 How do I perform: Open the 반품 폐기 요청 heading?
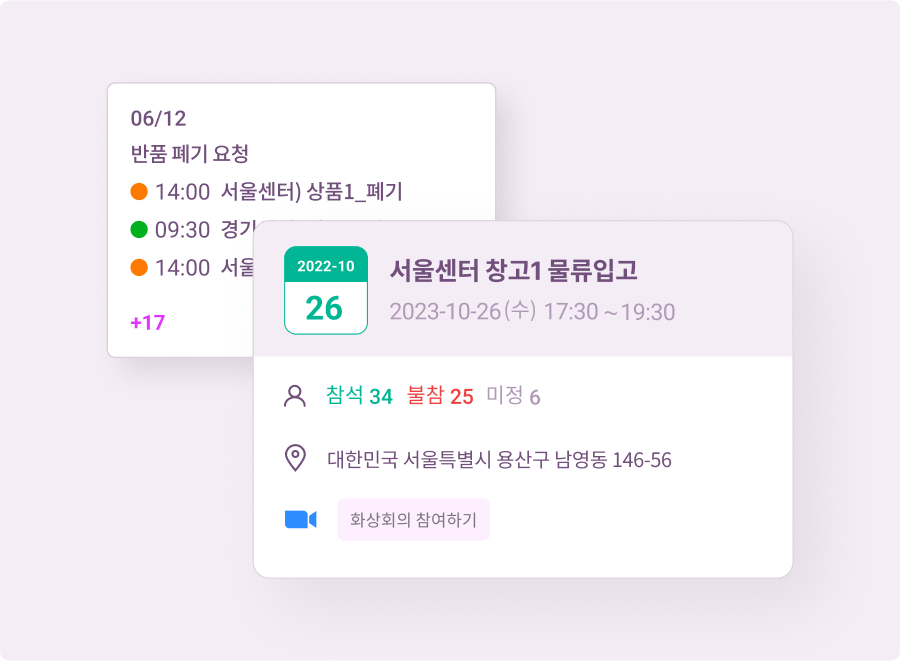[189, 154]
